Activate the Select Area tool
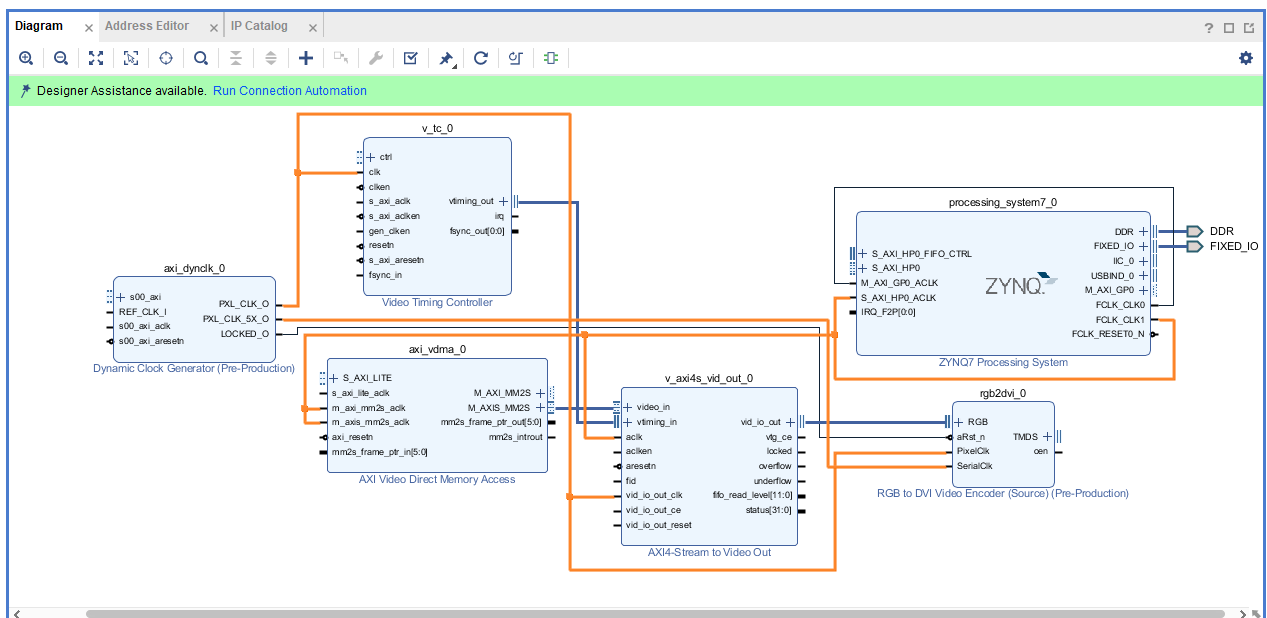The image size is (1267, 618). point(131,58)
